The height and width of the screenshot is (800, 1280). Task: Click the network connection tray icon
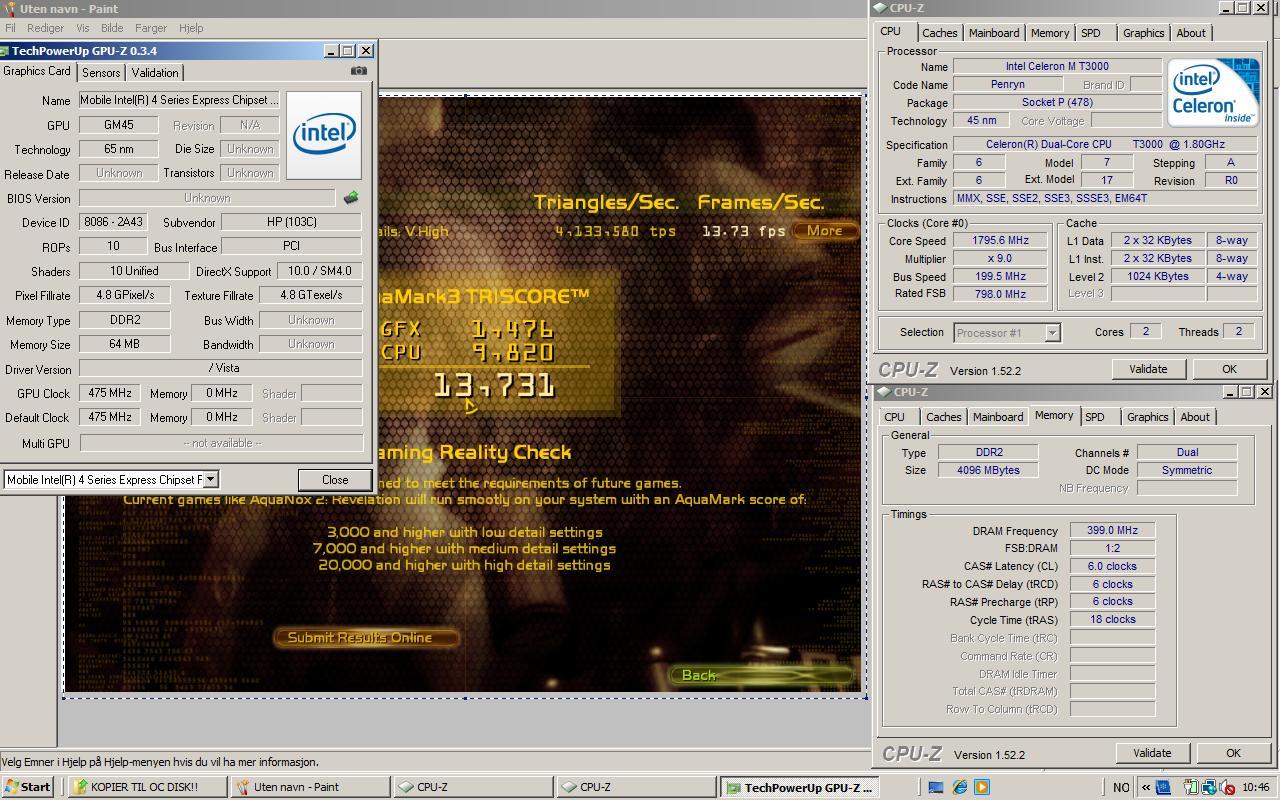1209,787
